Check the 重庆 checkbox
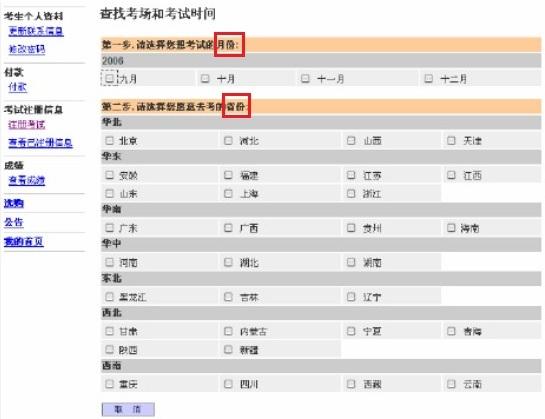This screenshot has height=419, width=545. 109,384
